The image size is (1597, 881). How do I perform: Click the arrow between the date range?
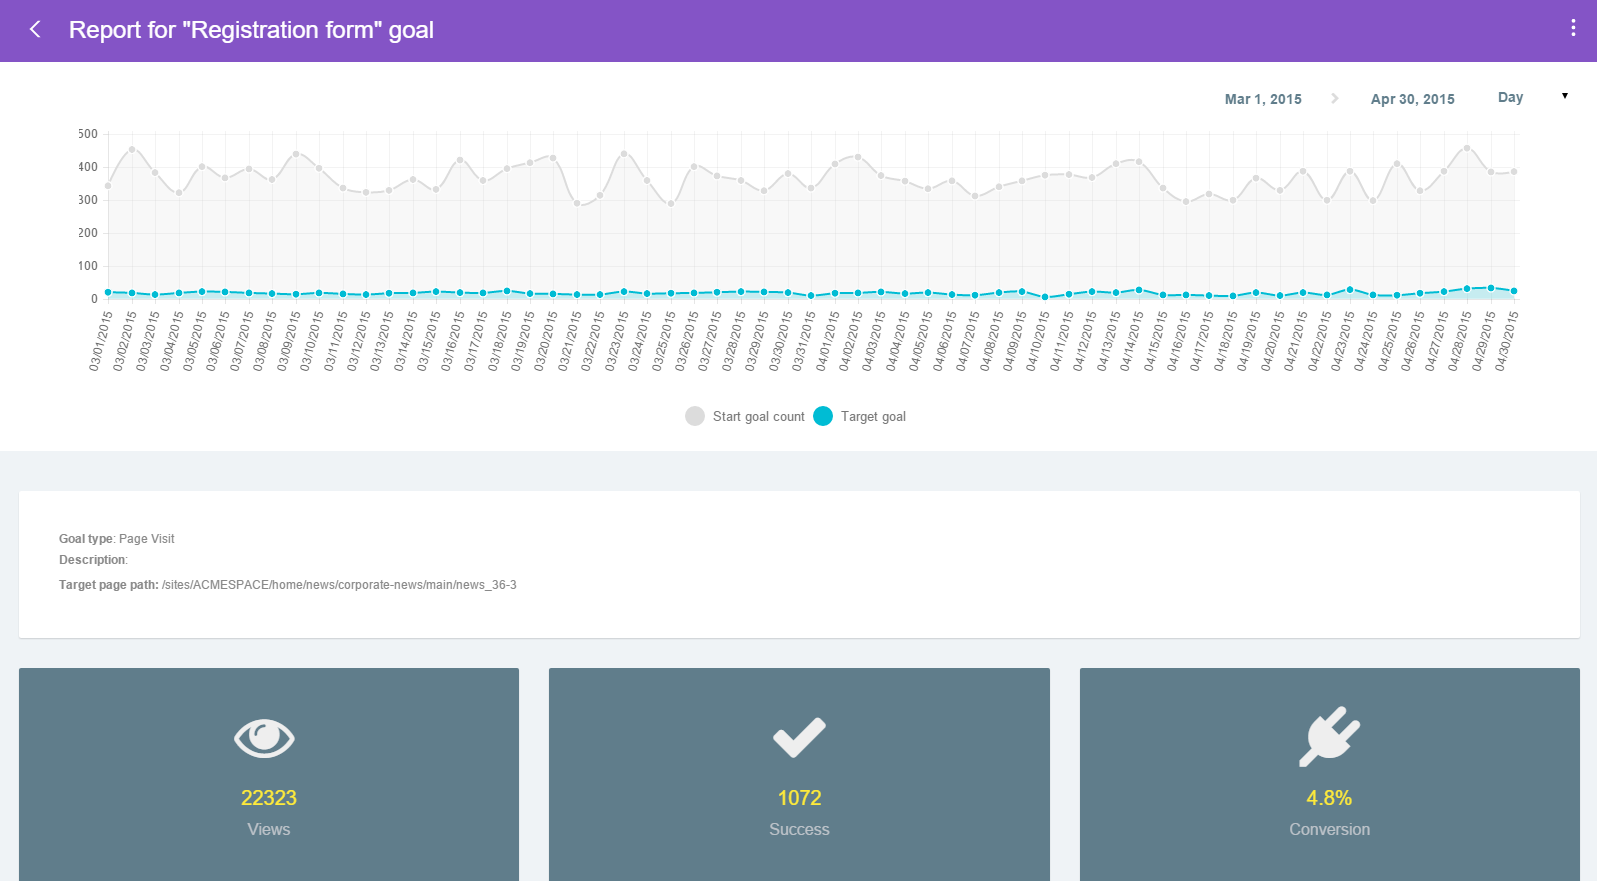pos(1335,98)
